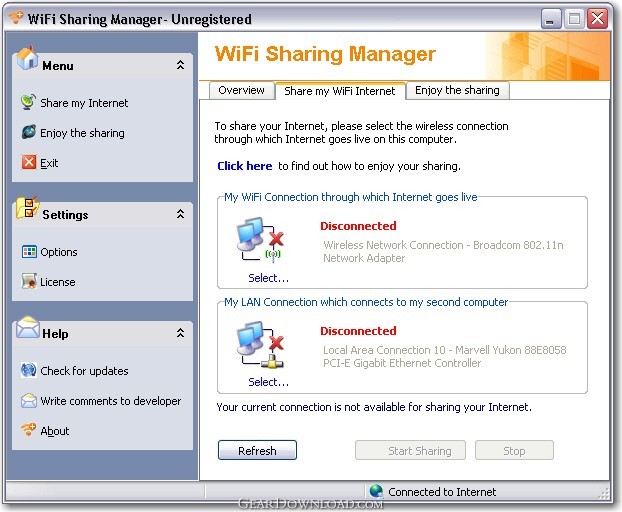Screen dimensions: 622x512
Task: Click the Marvell Yukon 88E8058 adapter name
Action: point(445,356)
